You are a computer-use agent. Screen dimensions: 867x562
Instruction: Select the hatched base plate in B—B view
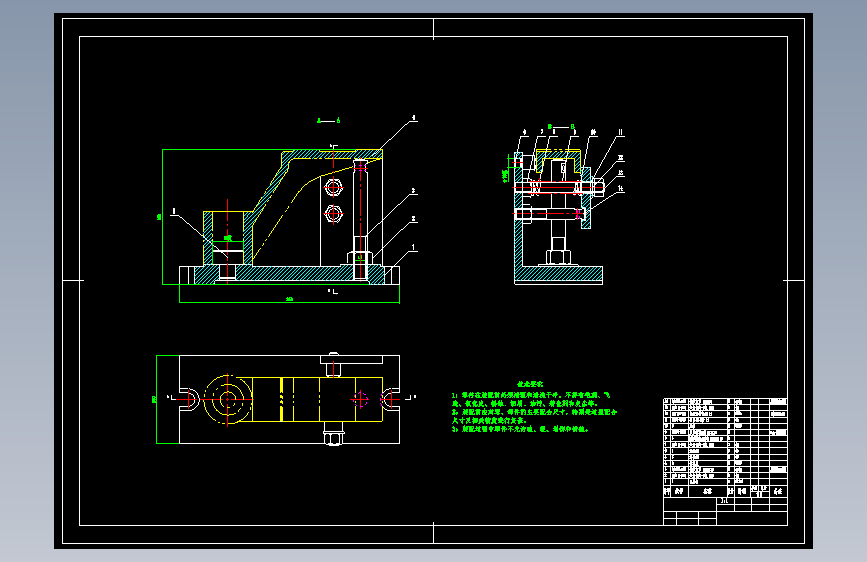pos(558,274)
